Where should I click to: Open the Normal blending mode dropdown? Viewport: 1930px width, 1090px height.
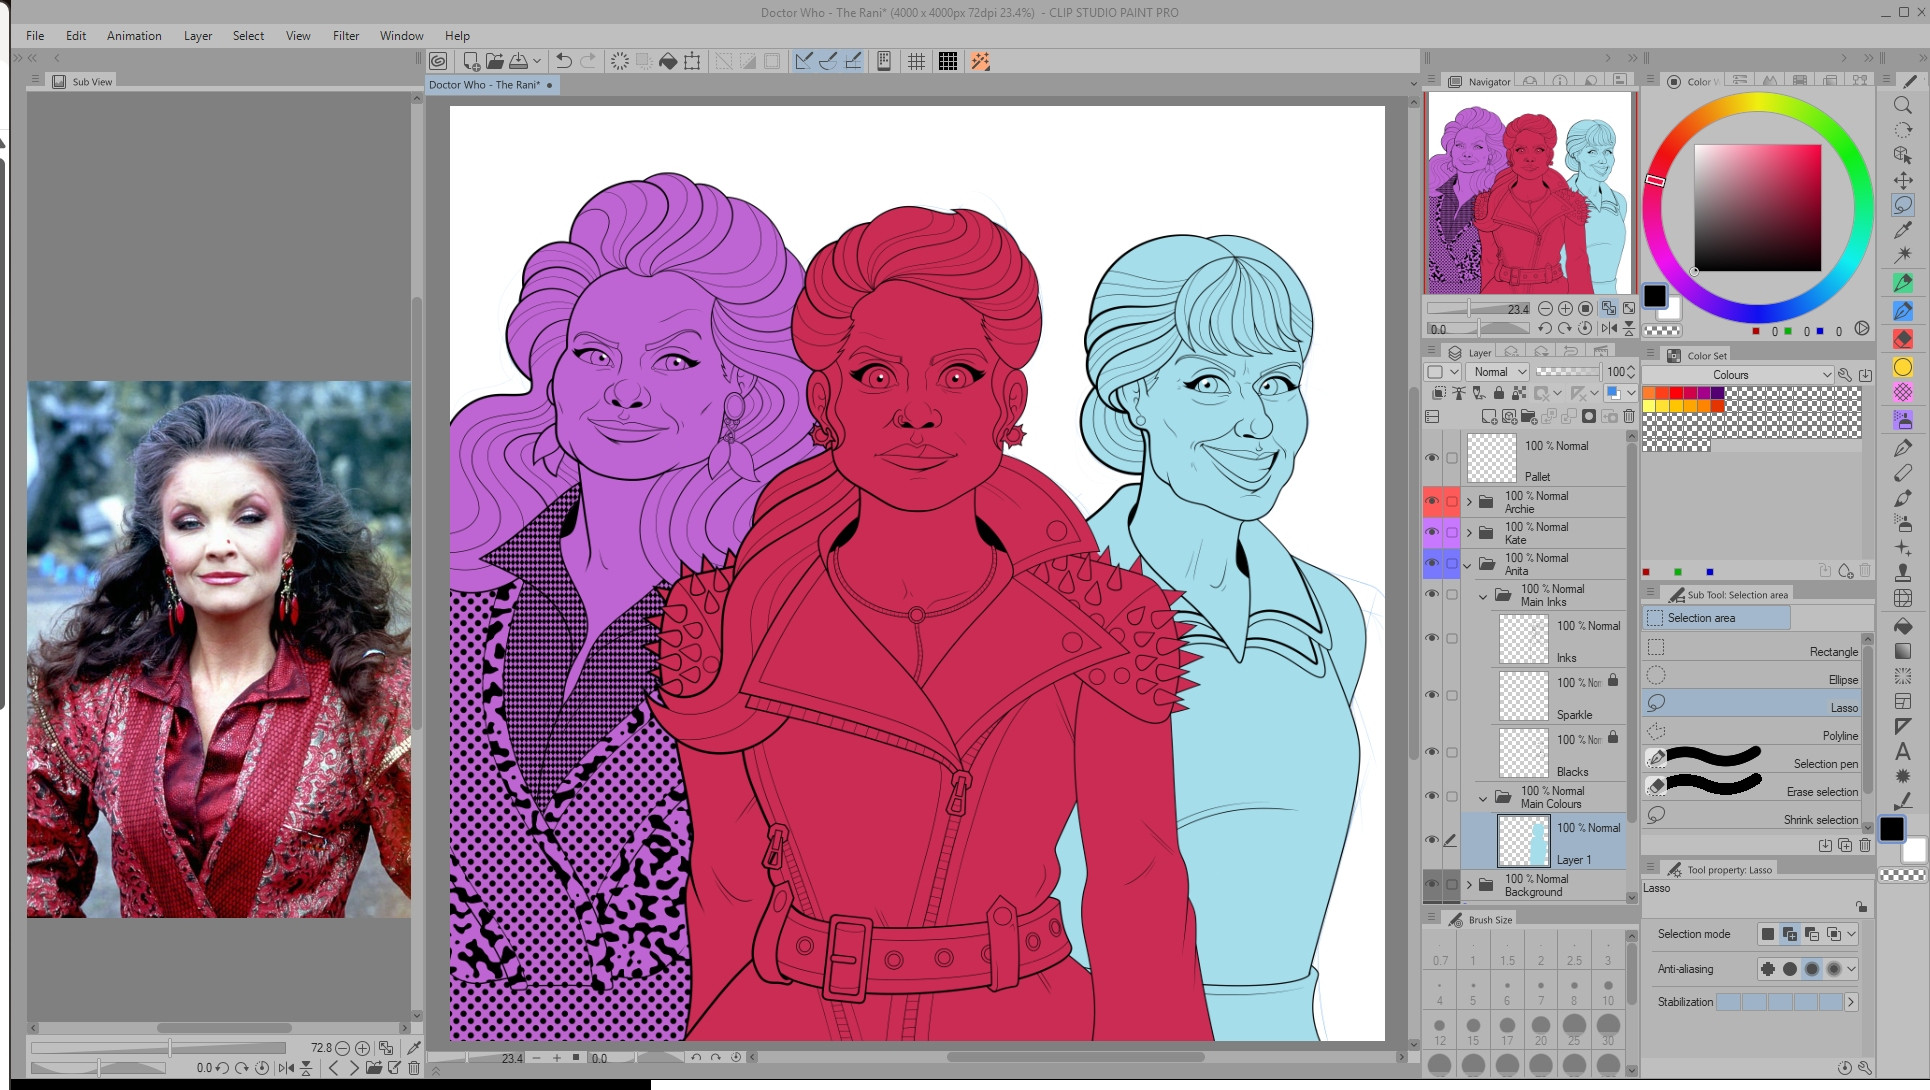coord(1498,371)
